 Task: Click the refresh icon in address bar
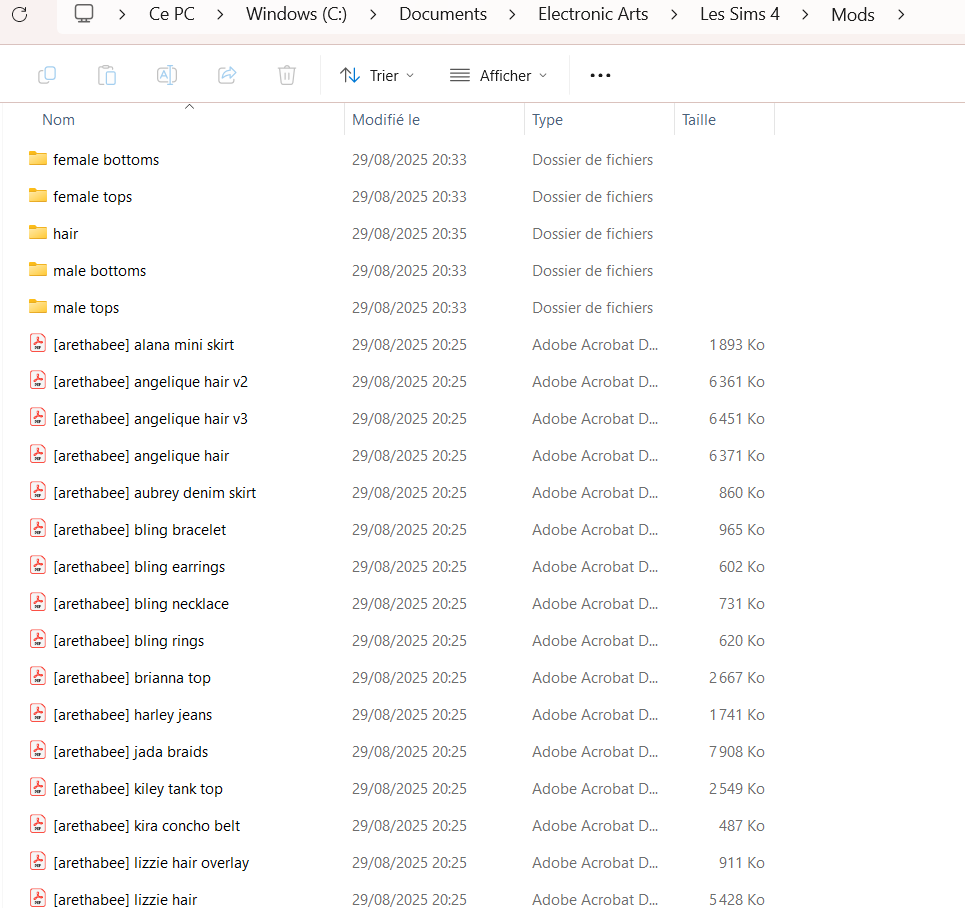(19, 14)
